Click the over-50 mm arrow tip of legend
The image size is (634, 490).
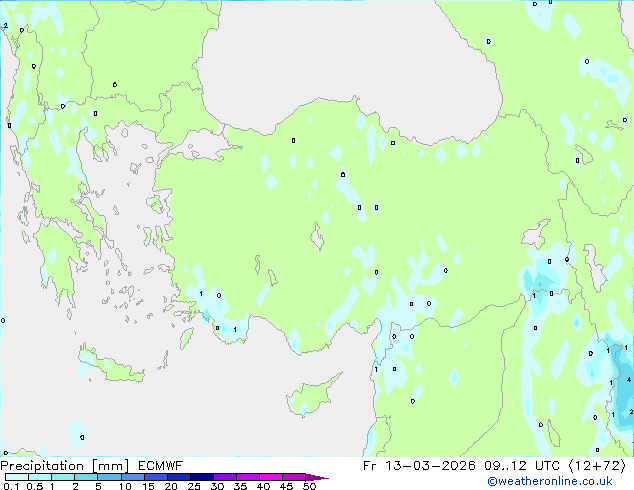317,477
